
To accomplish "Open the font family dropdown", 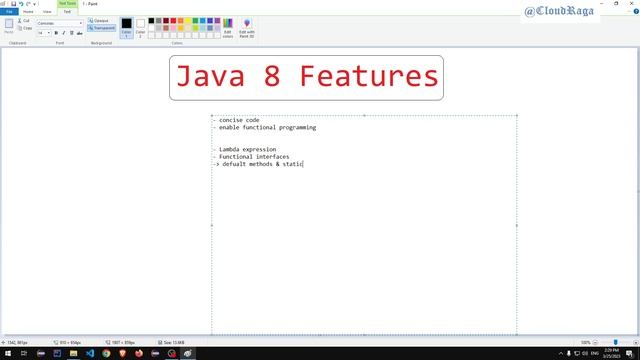I will [x=80, y=23].
